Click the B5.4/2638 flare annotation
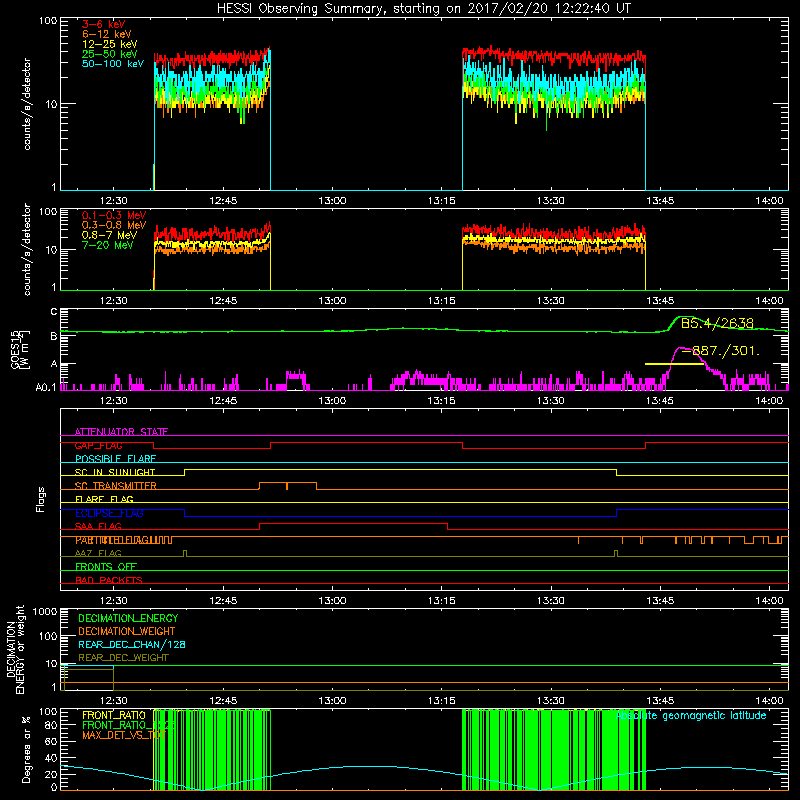The width and height of the screenshot is (800, 800). tap(717, 323)
